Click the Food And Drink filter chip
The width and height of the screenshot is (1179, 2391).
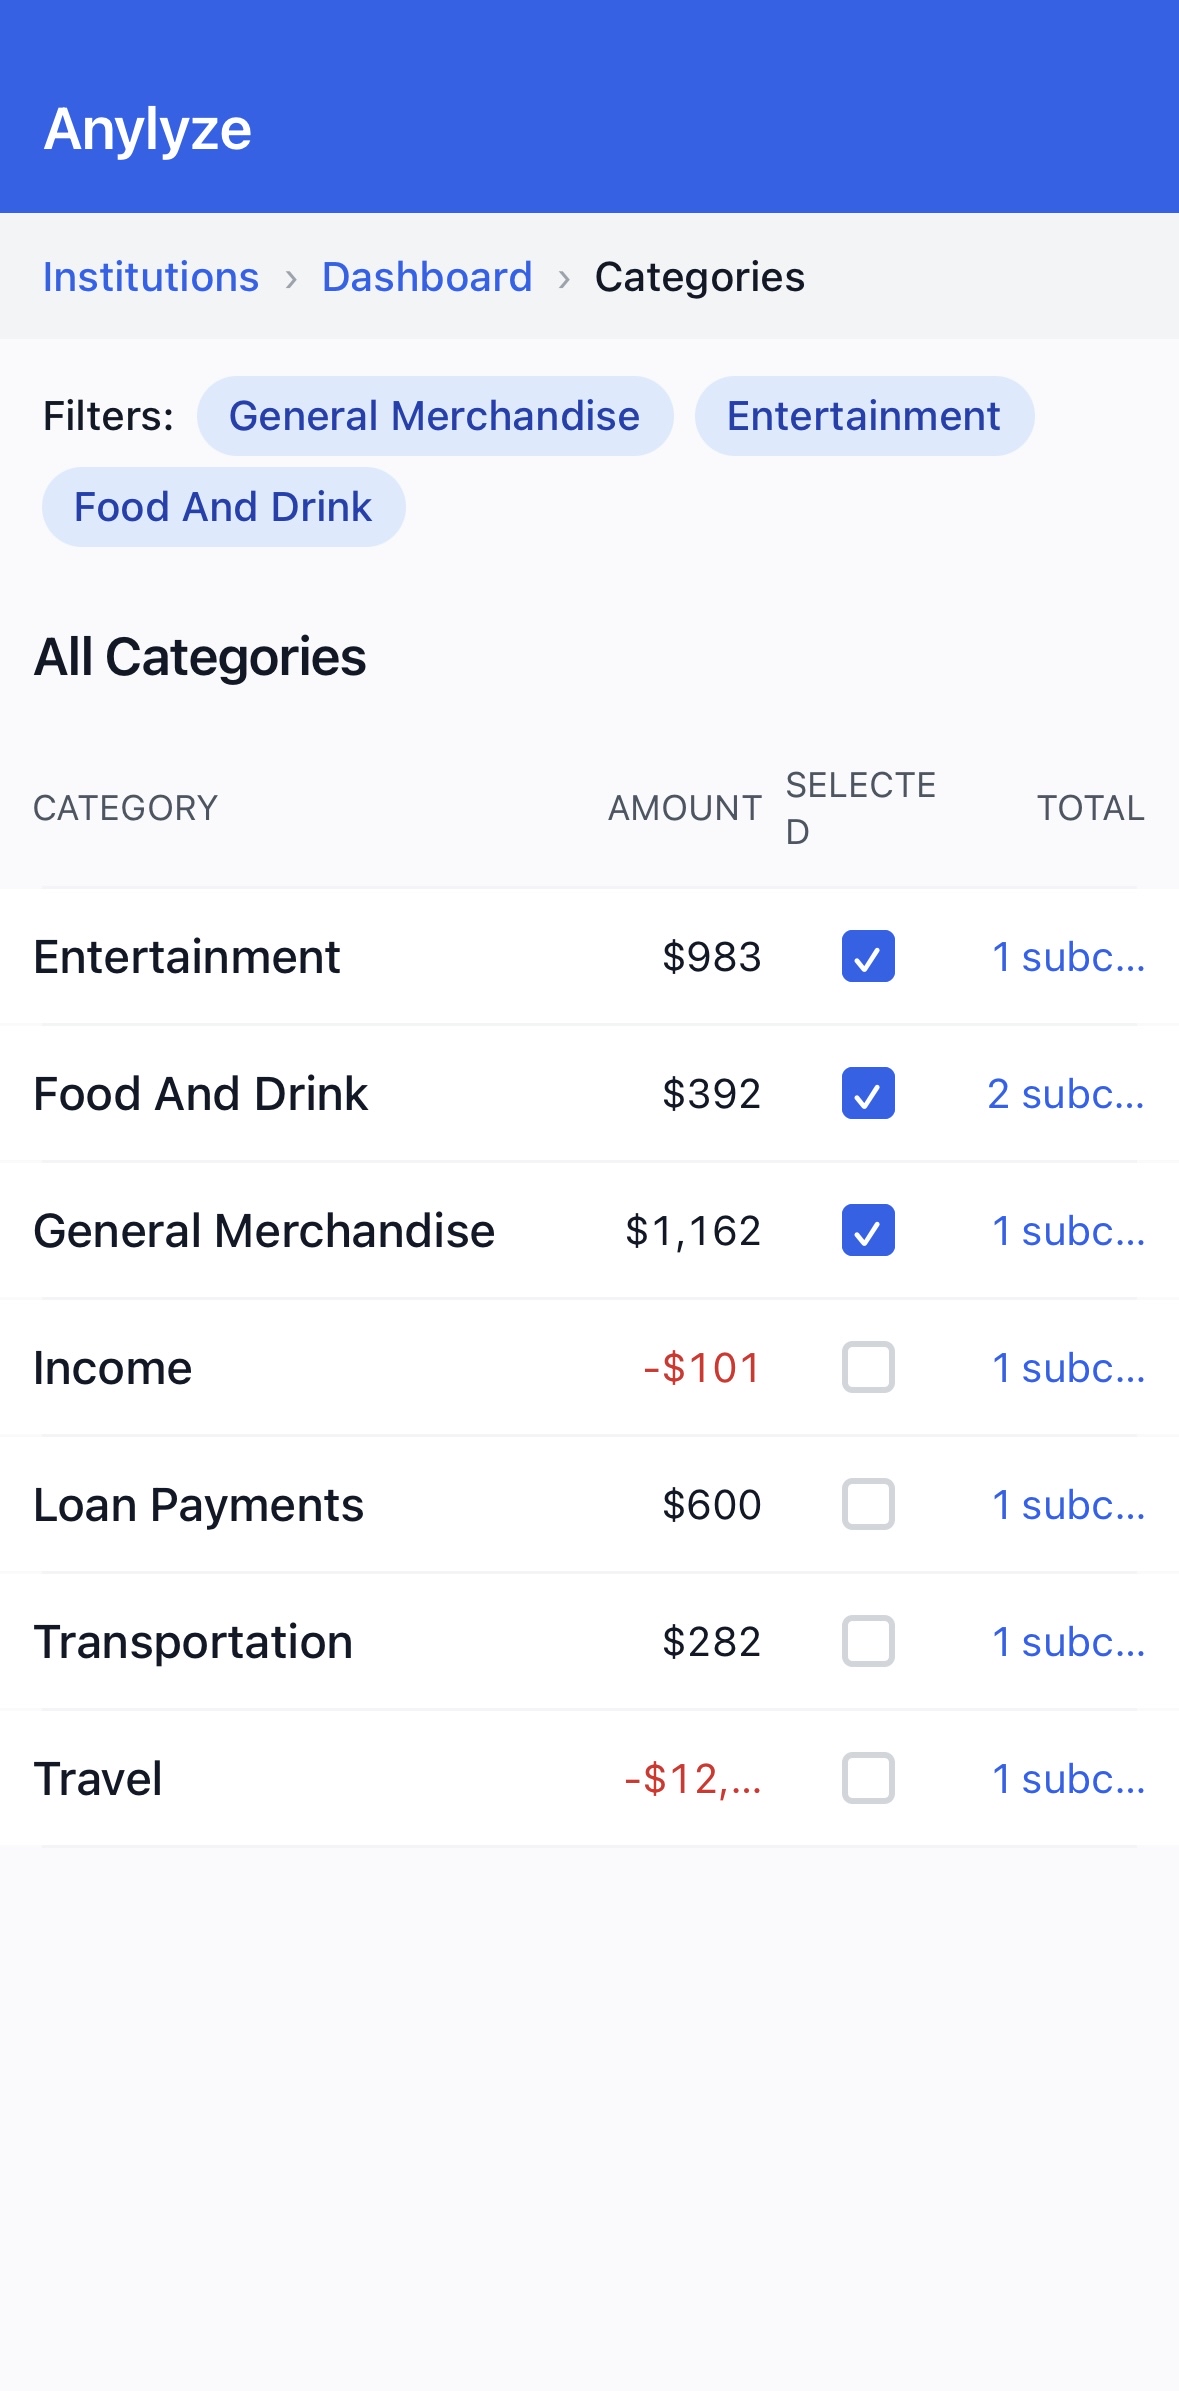pos(223,507)
